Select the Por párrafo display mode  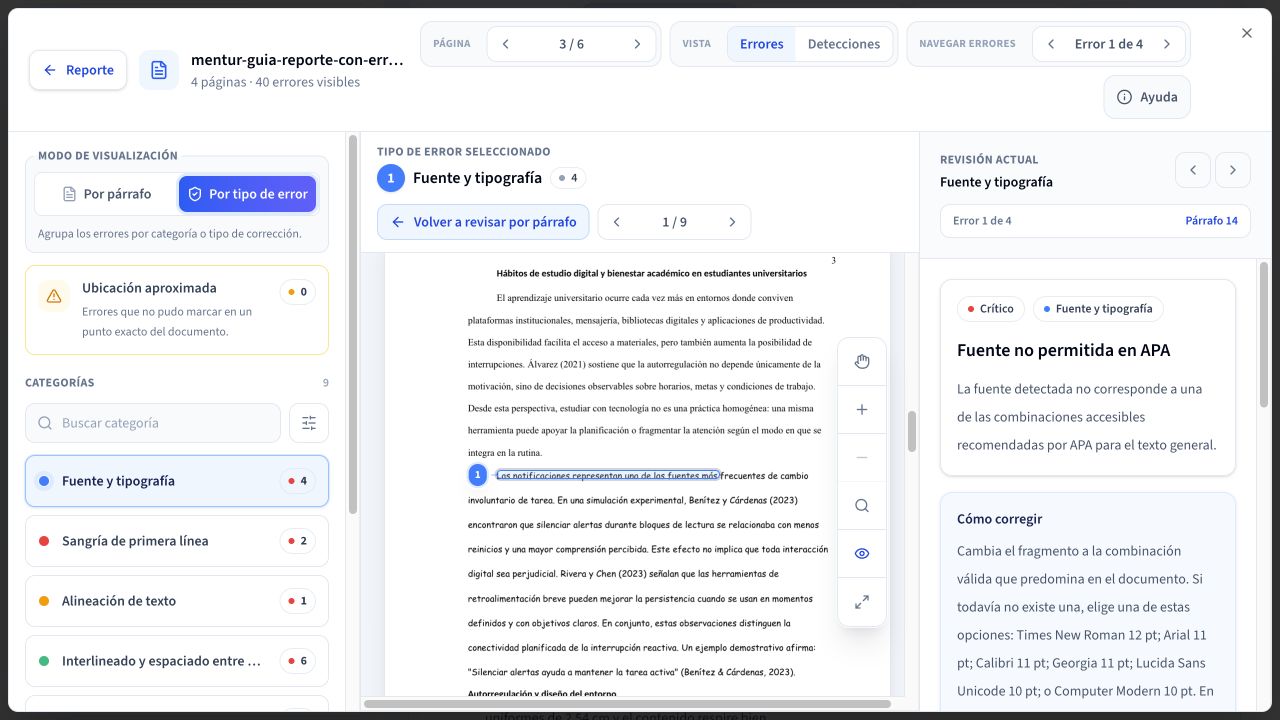tap(106, 194)
